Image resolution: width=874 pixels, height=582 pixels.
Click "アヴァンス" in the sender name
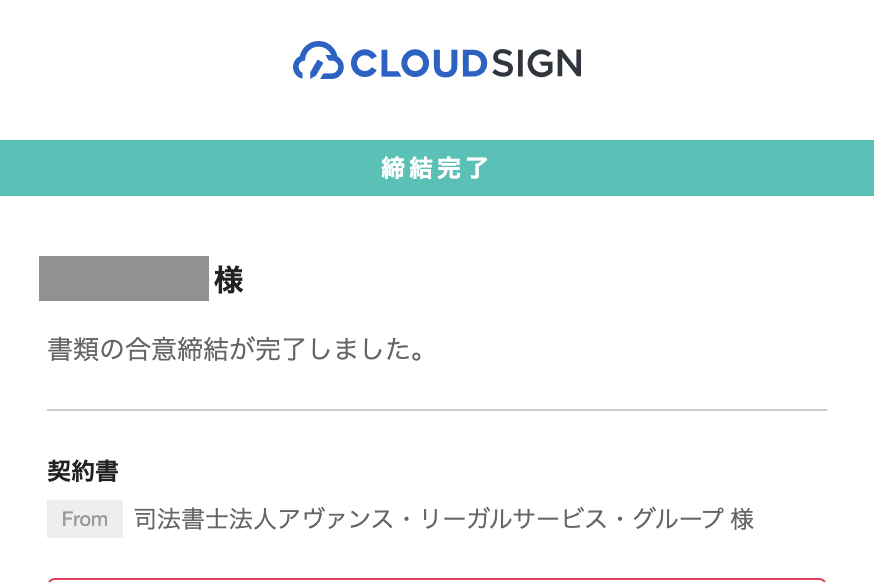coord(335,519)
